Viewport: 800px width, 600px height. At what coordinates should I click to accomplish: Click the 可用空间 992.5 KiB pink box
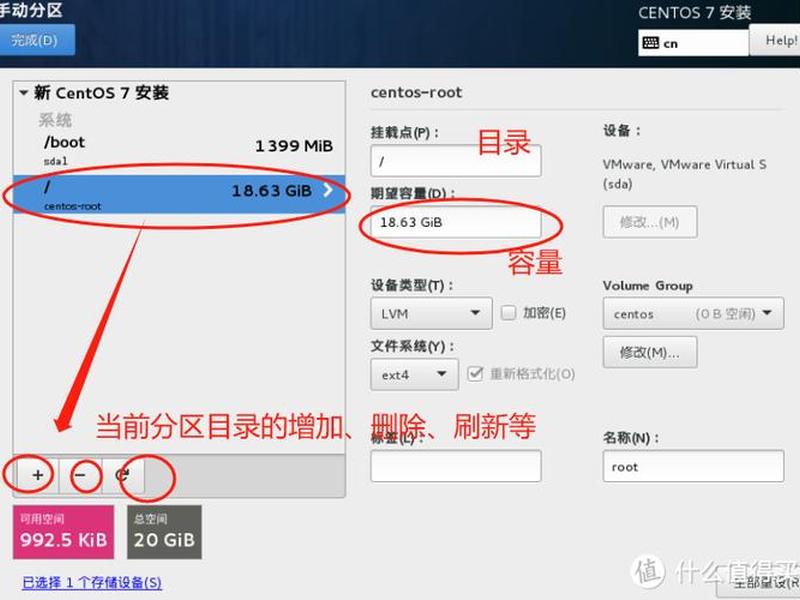pyautogui.click(x=63, y=532)
